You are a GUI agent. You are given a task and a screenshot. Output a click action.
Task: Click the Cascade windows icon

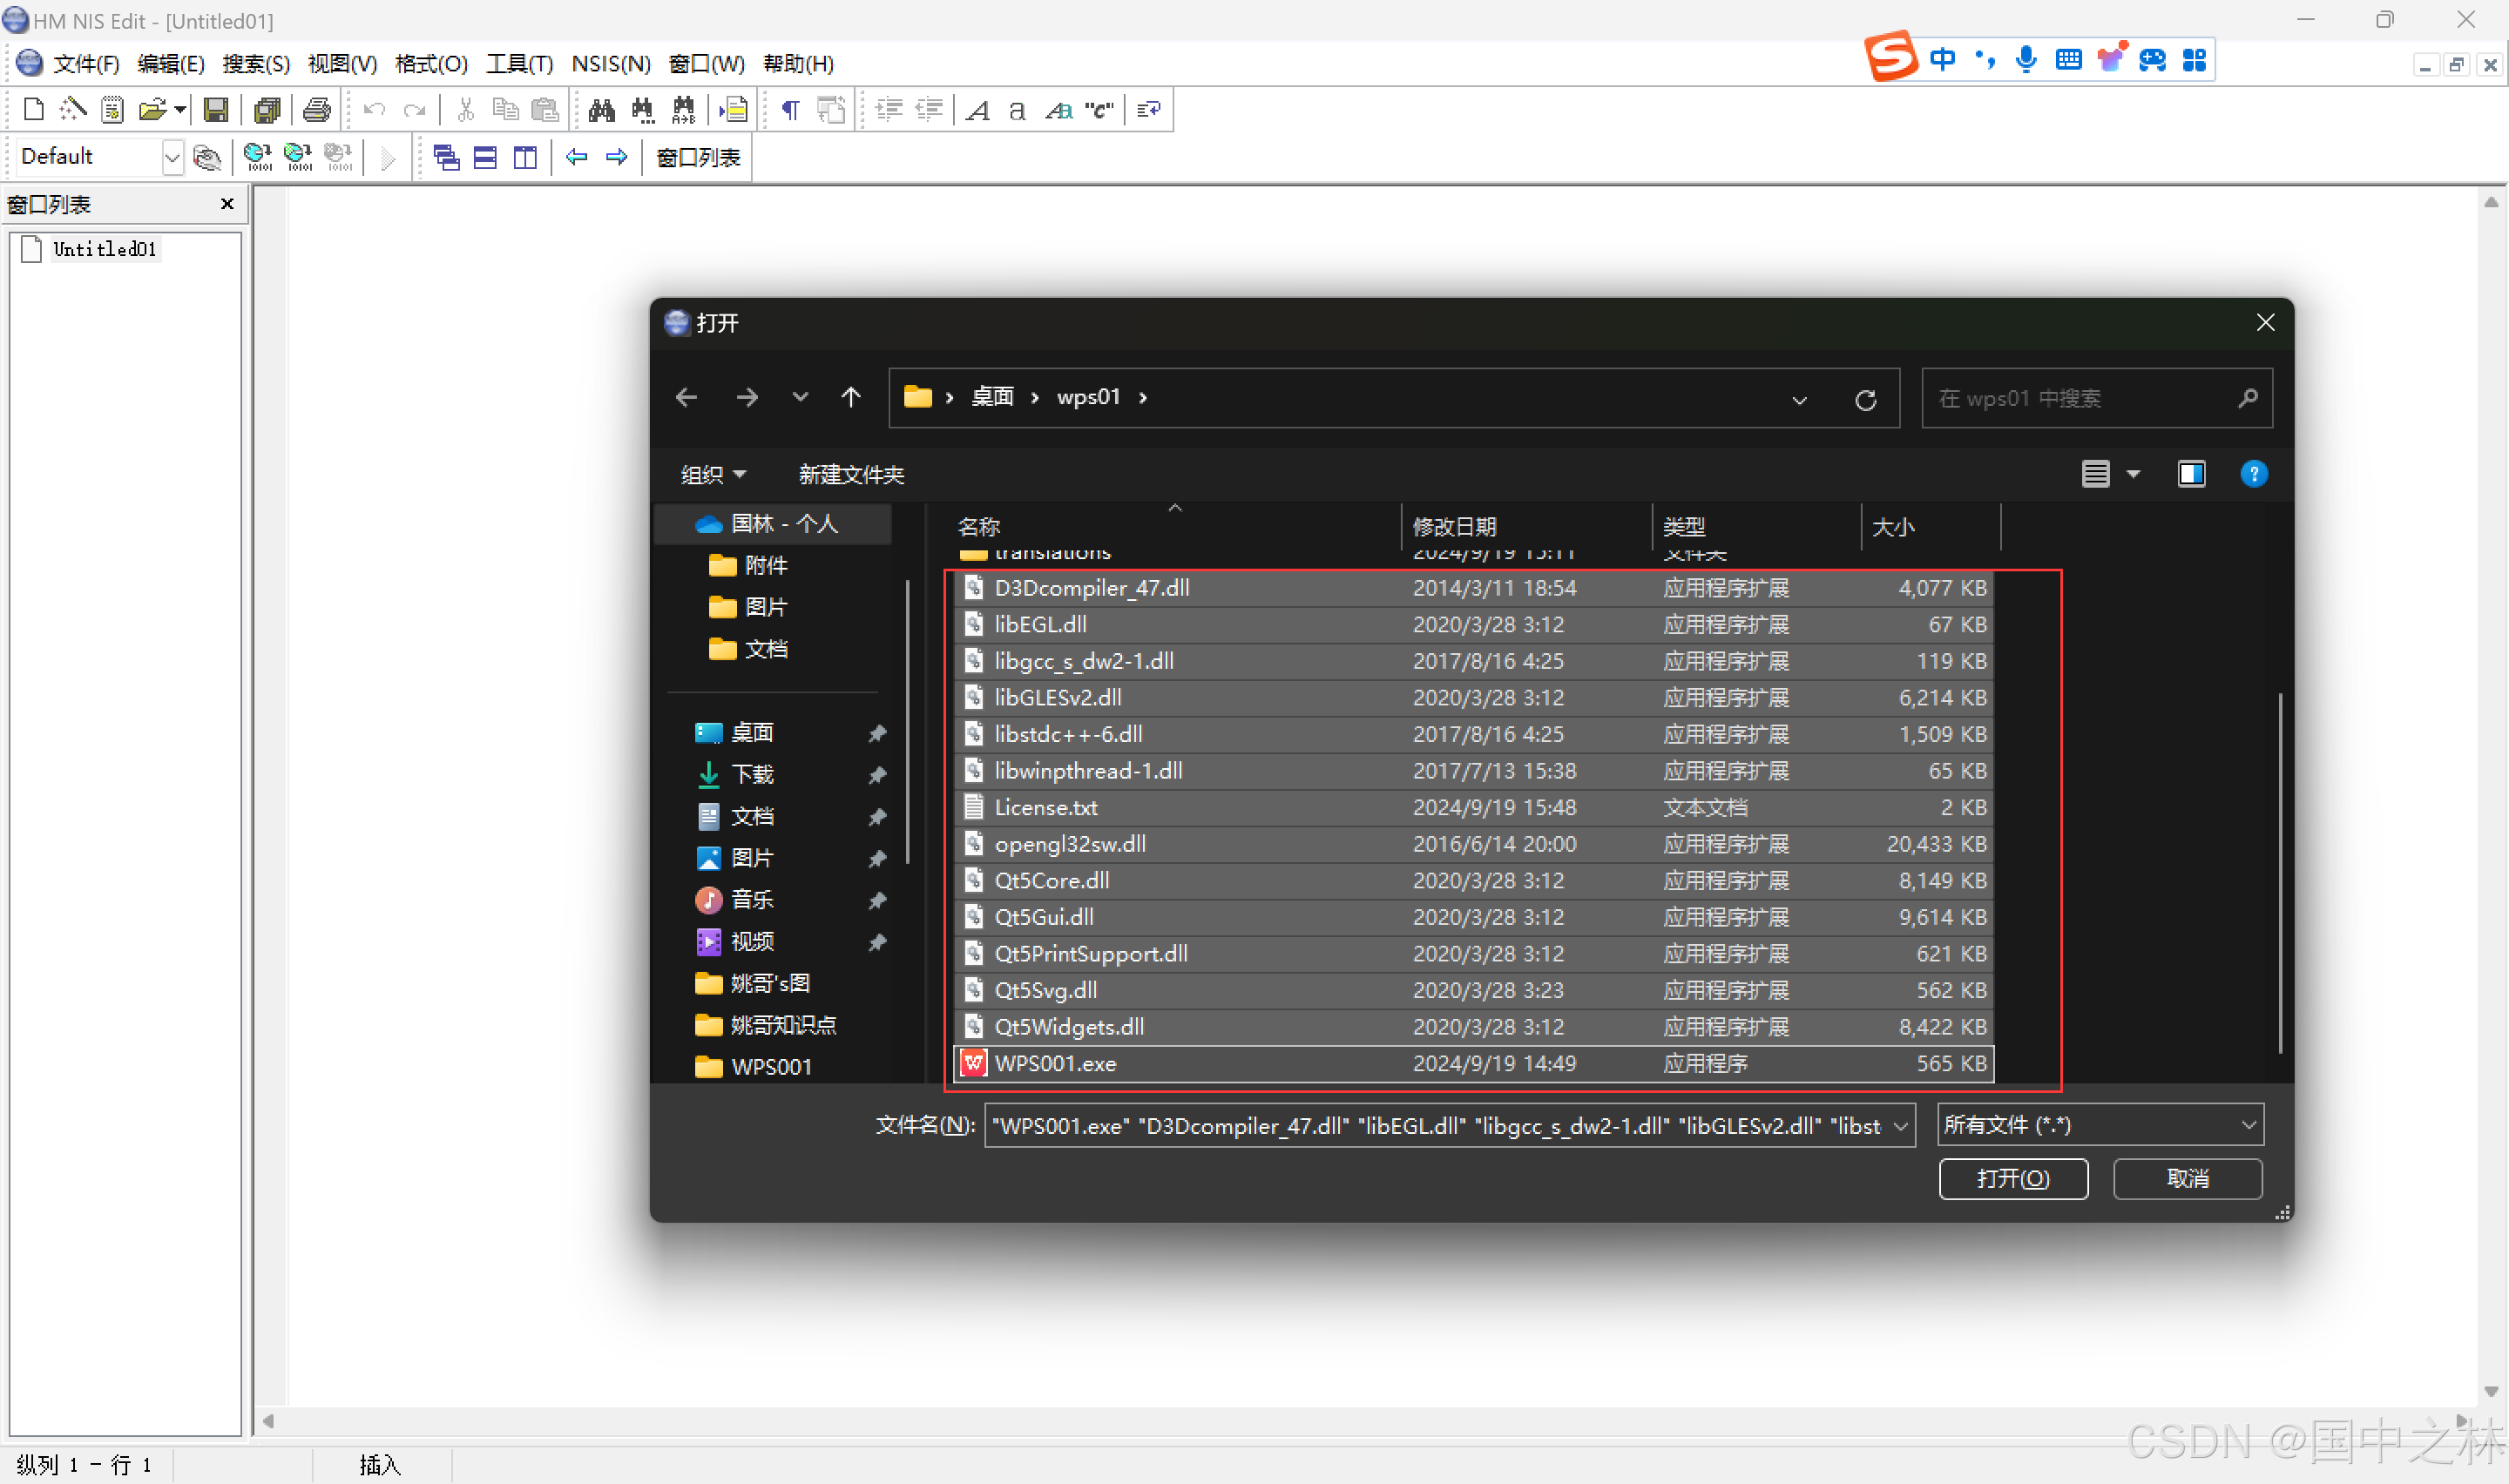tap(446, 157)
